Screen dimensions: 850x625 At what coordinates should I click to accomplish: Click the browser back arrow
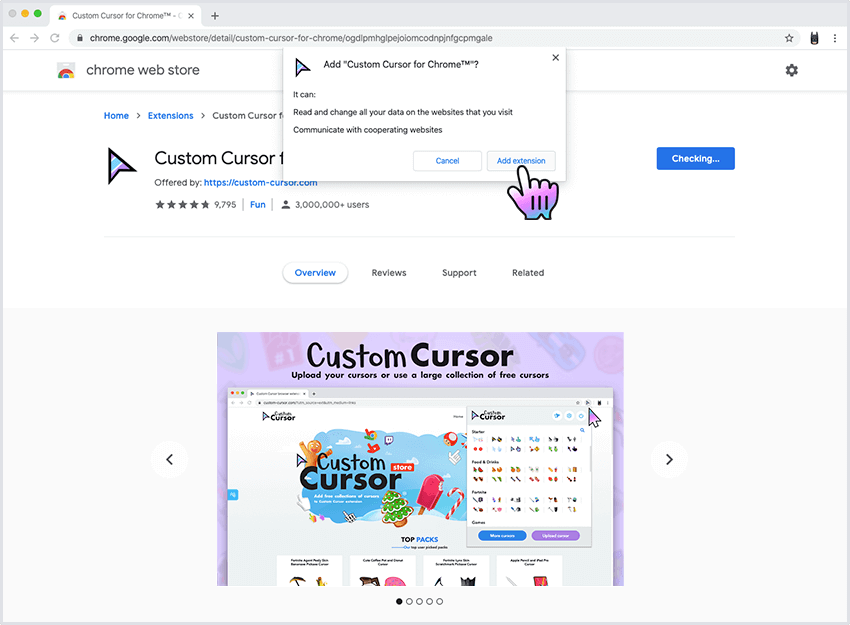point(15,38)
